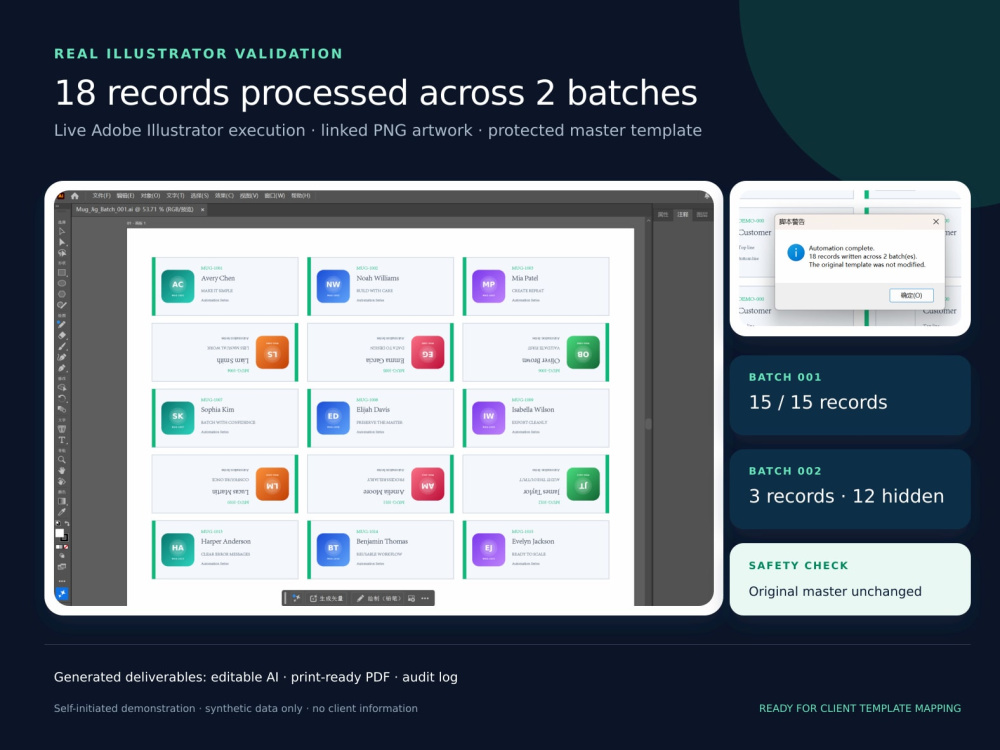Select the Avery Chen card on artboard
Image resolution: width=1000 pixels, height=750 pixels.
click(x=225, y=286)
